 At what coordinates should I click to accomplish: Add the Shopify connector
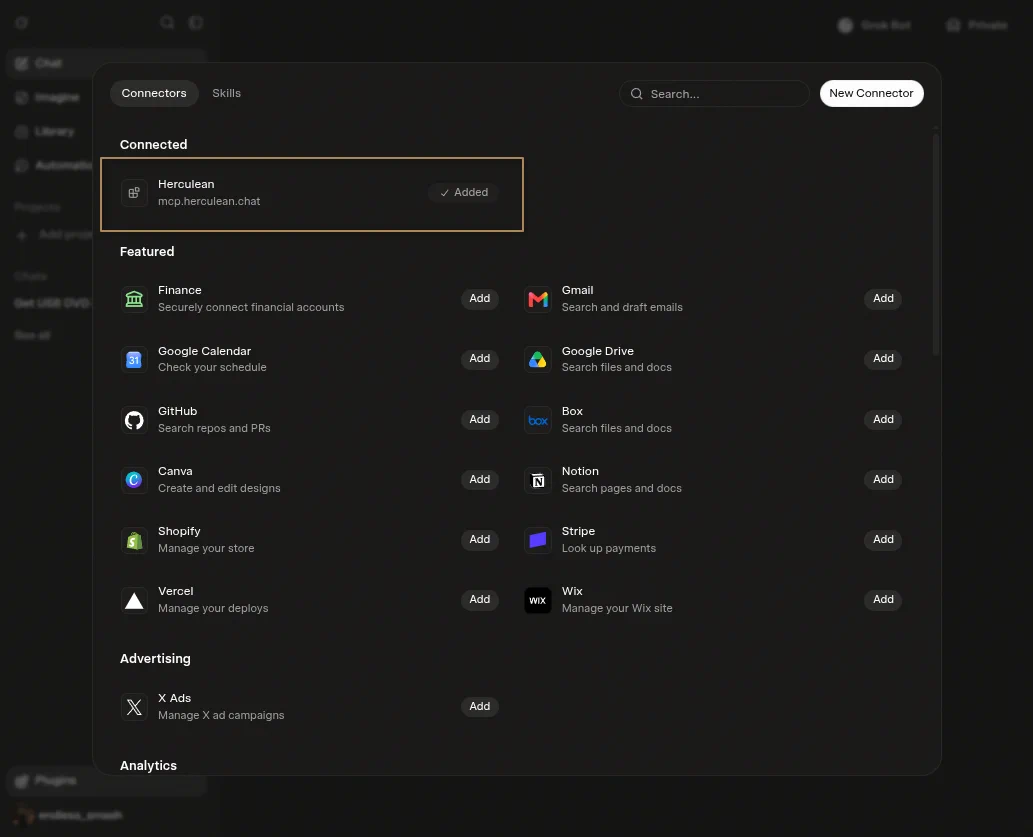click(x=480, y=539)
